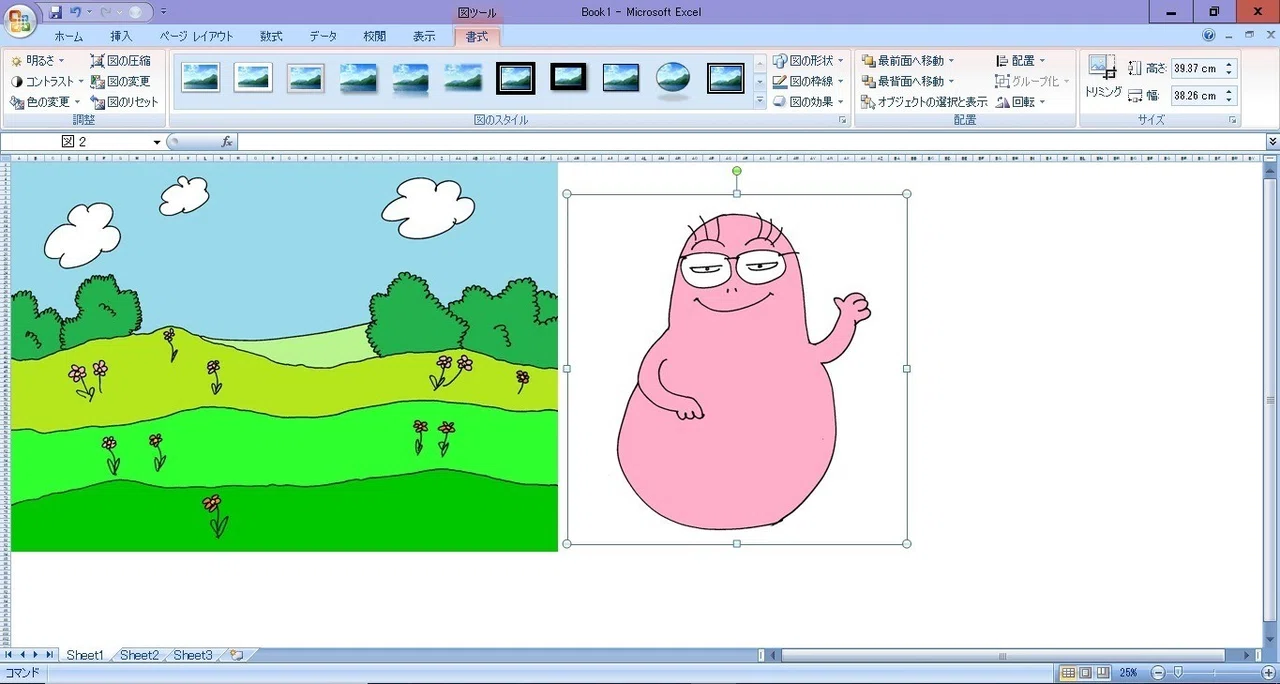Viewport: 1280px width, 684px height.
Task: Click 色の変更 recolor button
Action: [45, 102]
